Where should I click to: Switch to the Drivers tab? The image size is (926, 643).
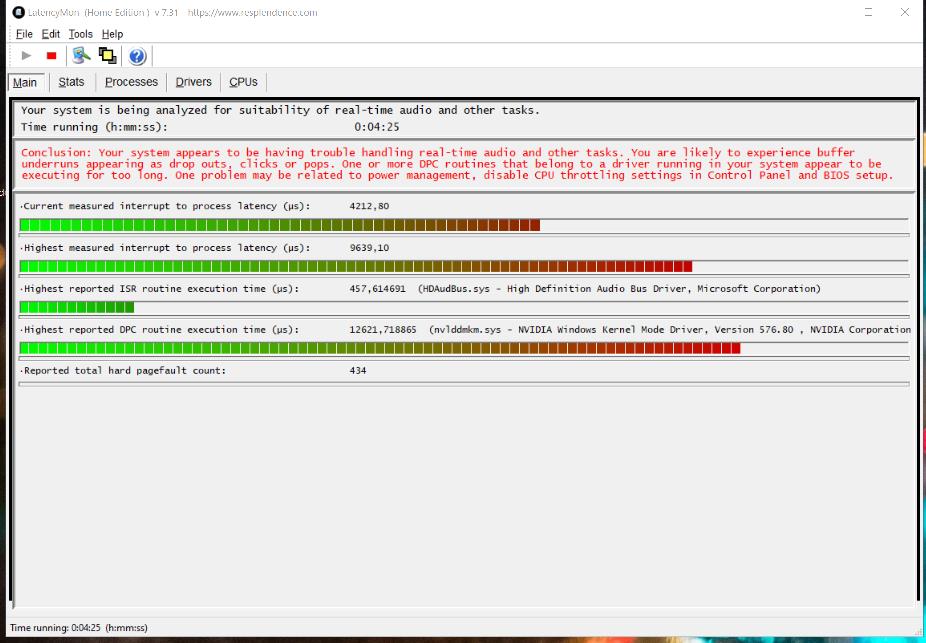tap(193, 82)
